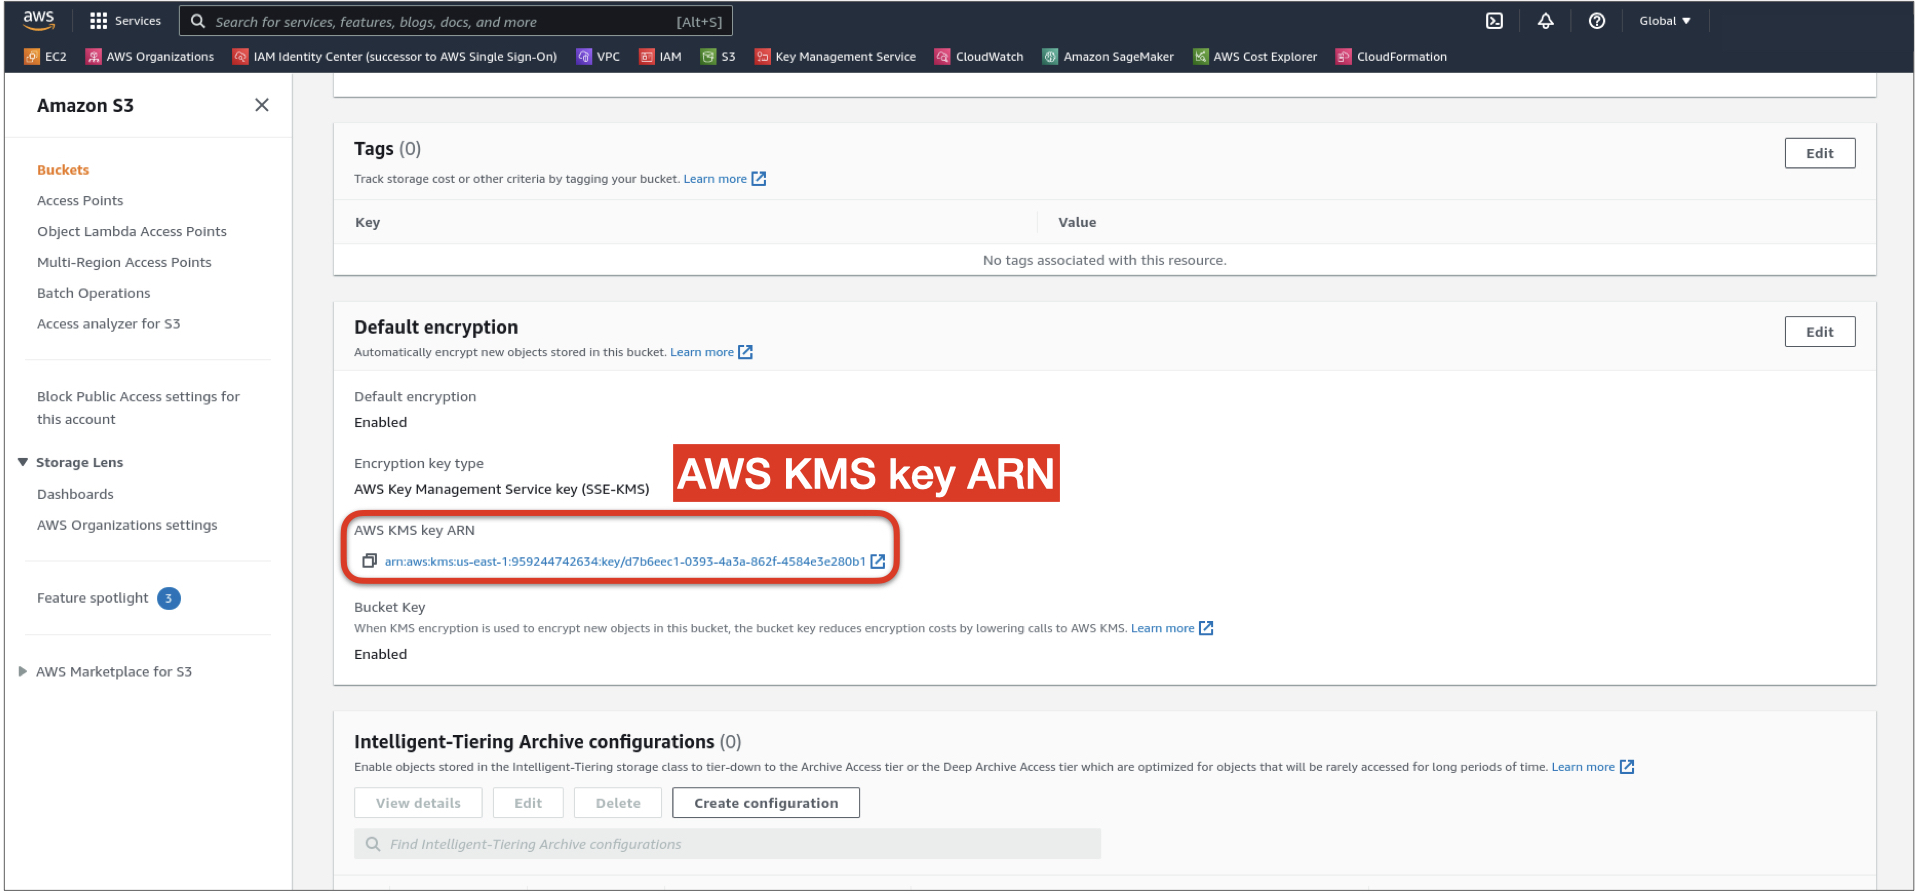Click external link icon beside Tags Learn more
Image resolution: width=1918 pixels, height=894 pixels.
(x=759, y=179)
